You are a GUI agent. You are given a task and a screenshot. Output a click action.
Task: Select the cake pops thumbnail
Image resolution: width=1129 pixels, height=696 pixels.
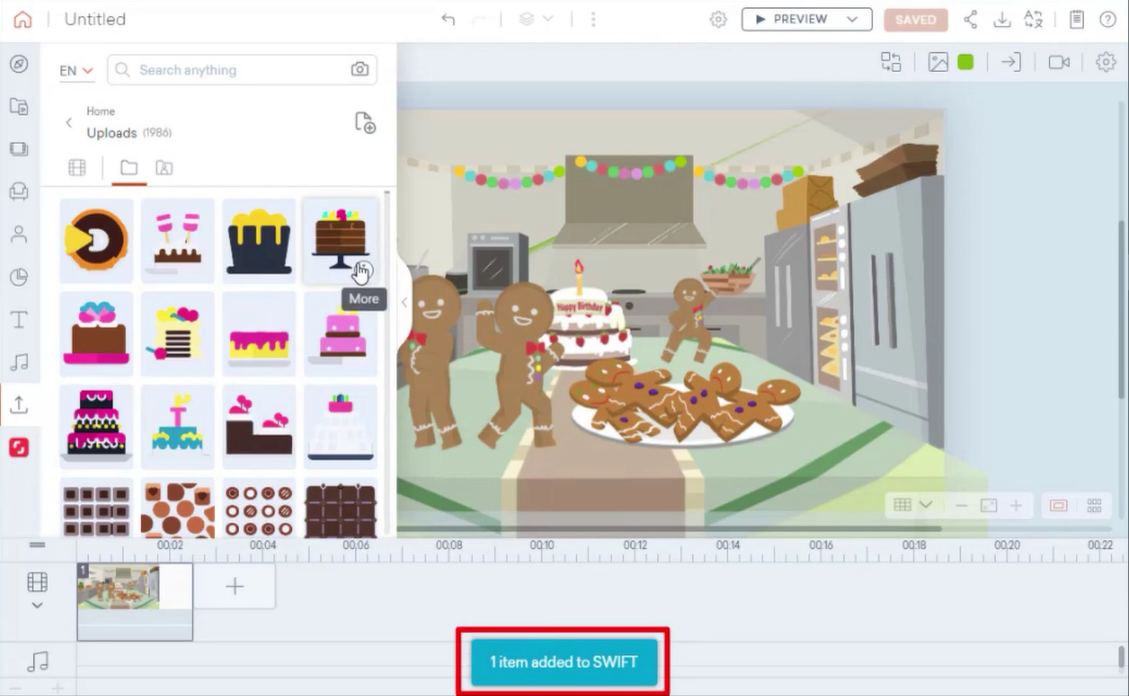coord(178,240)
